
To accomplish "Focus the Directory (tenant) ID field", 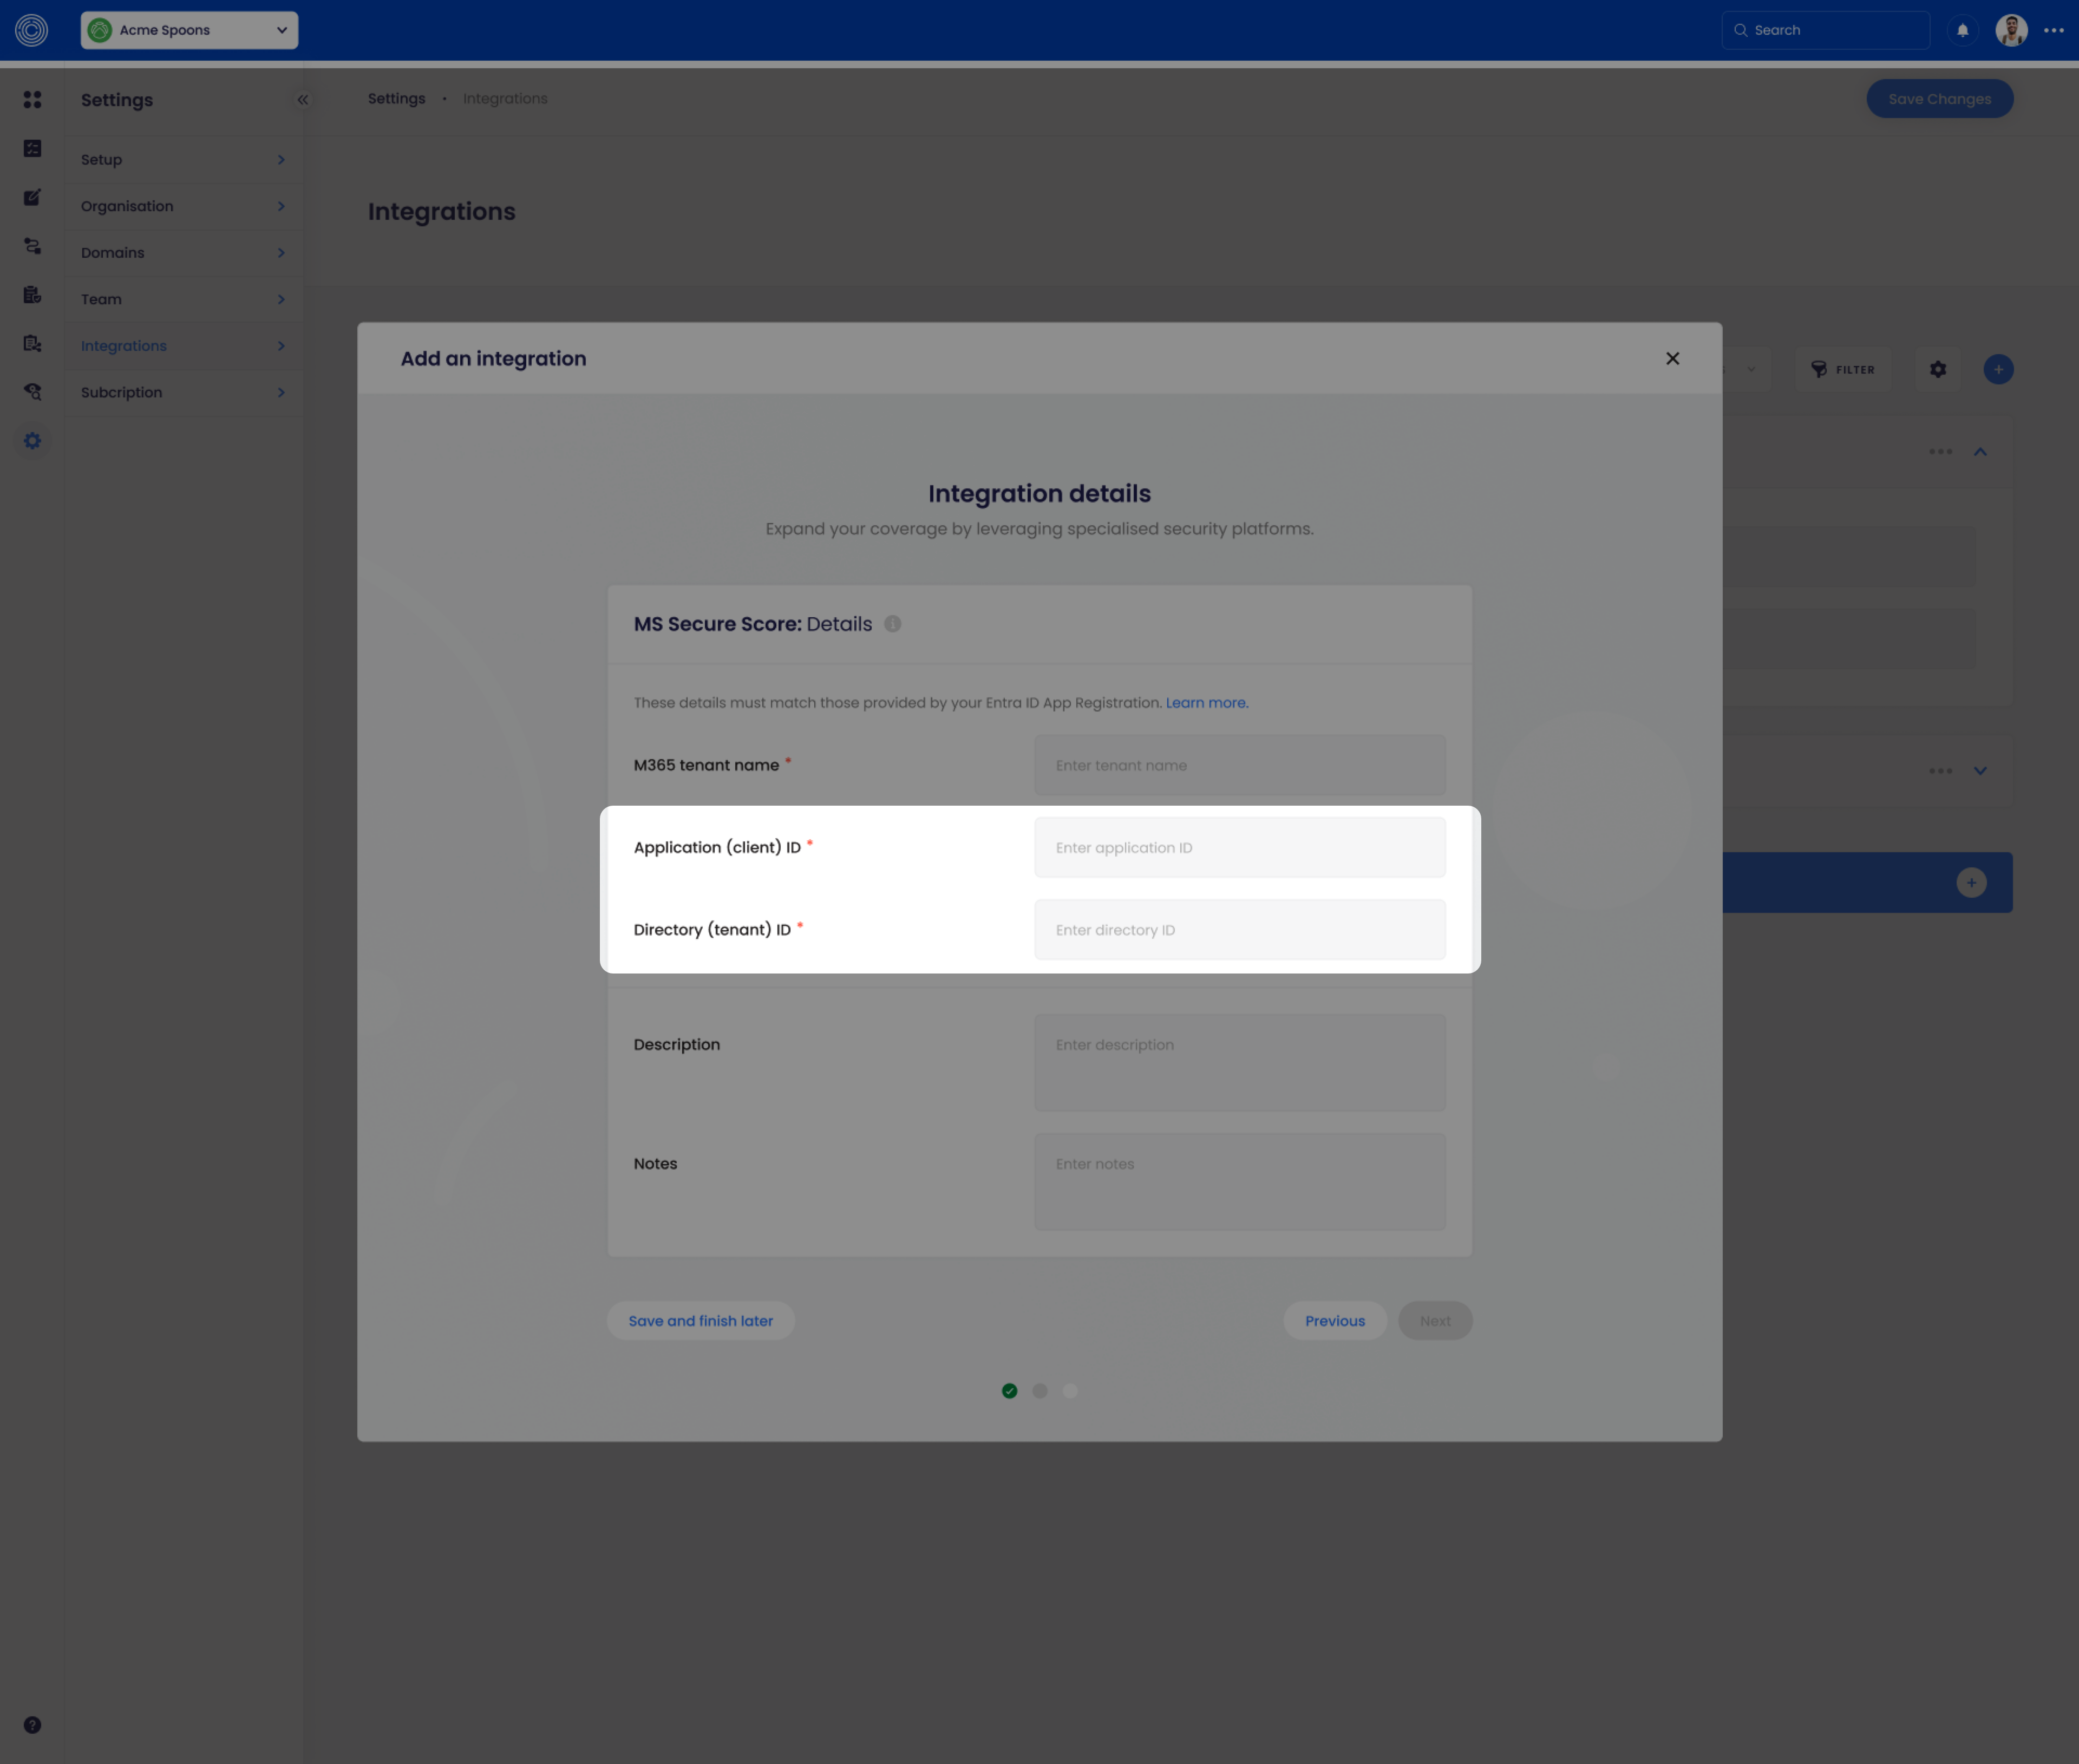I will click(x=1240, y=930).
